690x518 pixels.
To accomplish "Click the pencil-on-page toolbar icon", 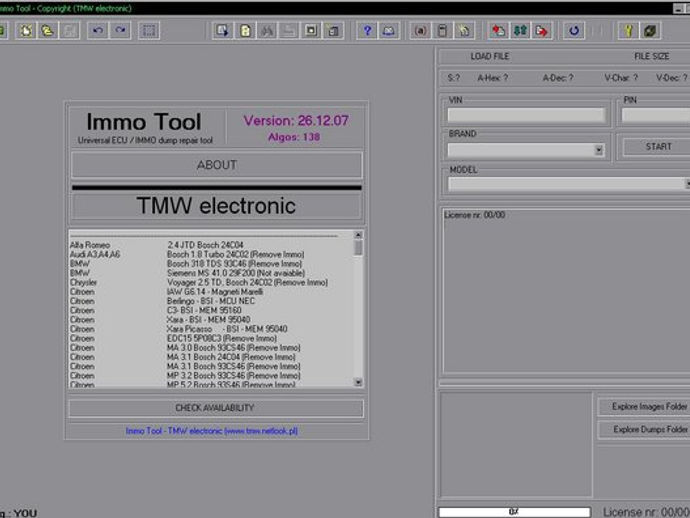I will coord(464,31).
